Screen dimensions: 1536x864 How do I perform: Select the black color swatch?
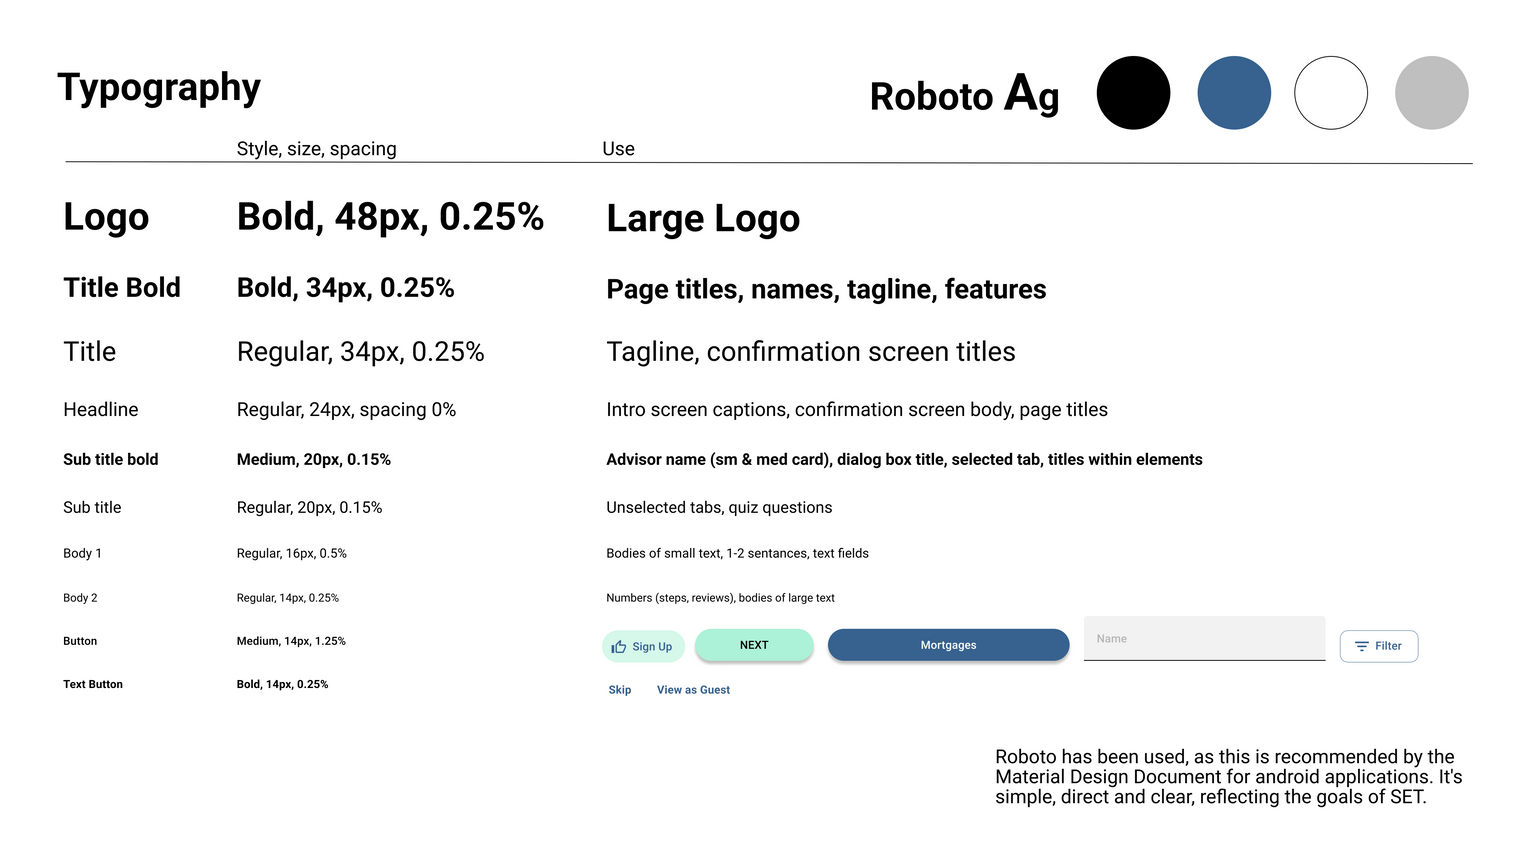(1133, 93)
